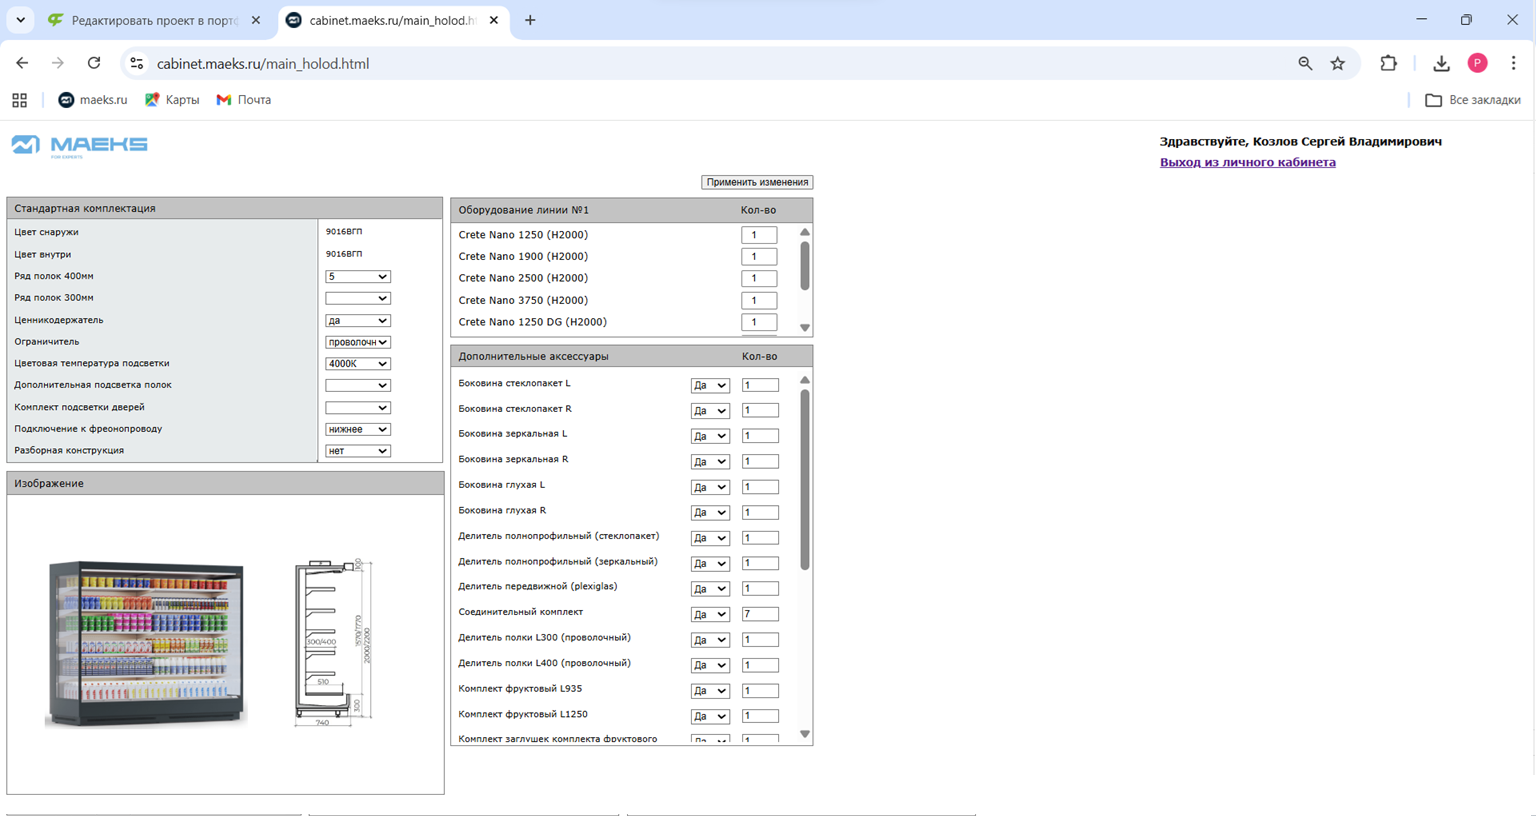
Task: Close the 'Редактировать проект' tab
Action: [x=256, y=20]
